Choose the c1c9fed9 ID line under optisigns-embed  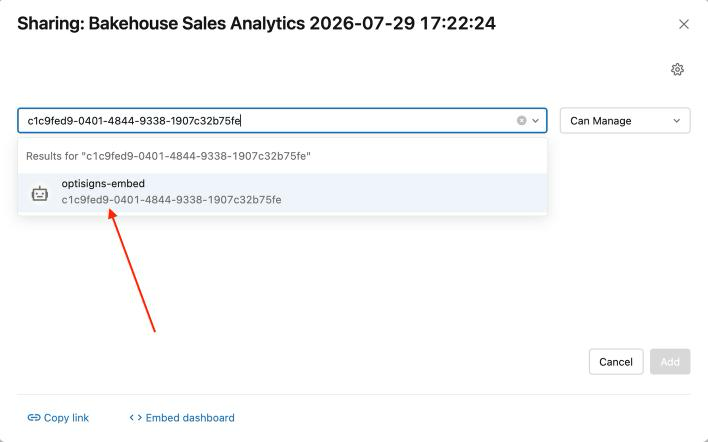[x=172, y=200]
